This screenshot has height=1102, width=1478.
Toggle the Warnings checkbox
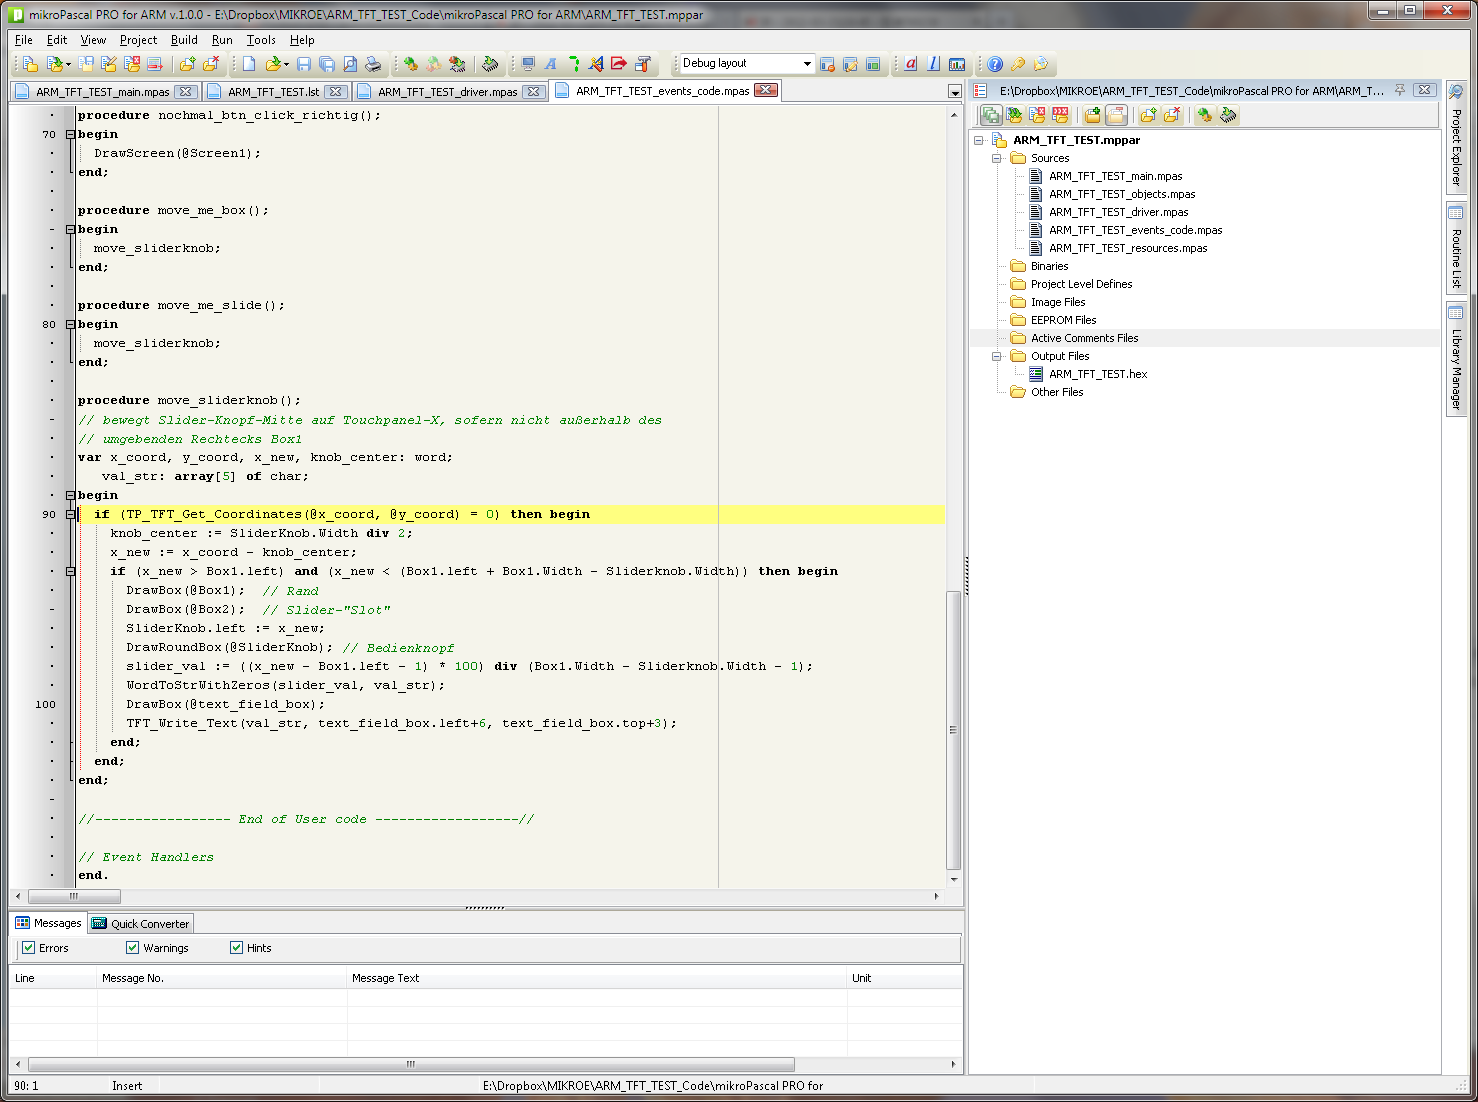click(x=133, y=948)
